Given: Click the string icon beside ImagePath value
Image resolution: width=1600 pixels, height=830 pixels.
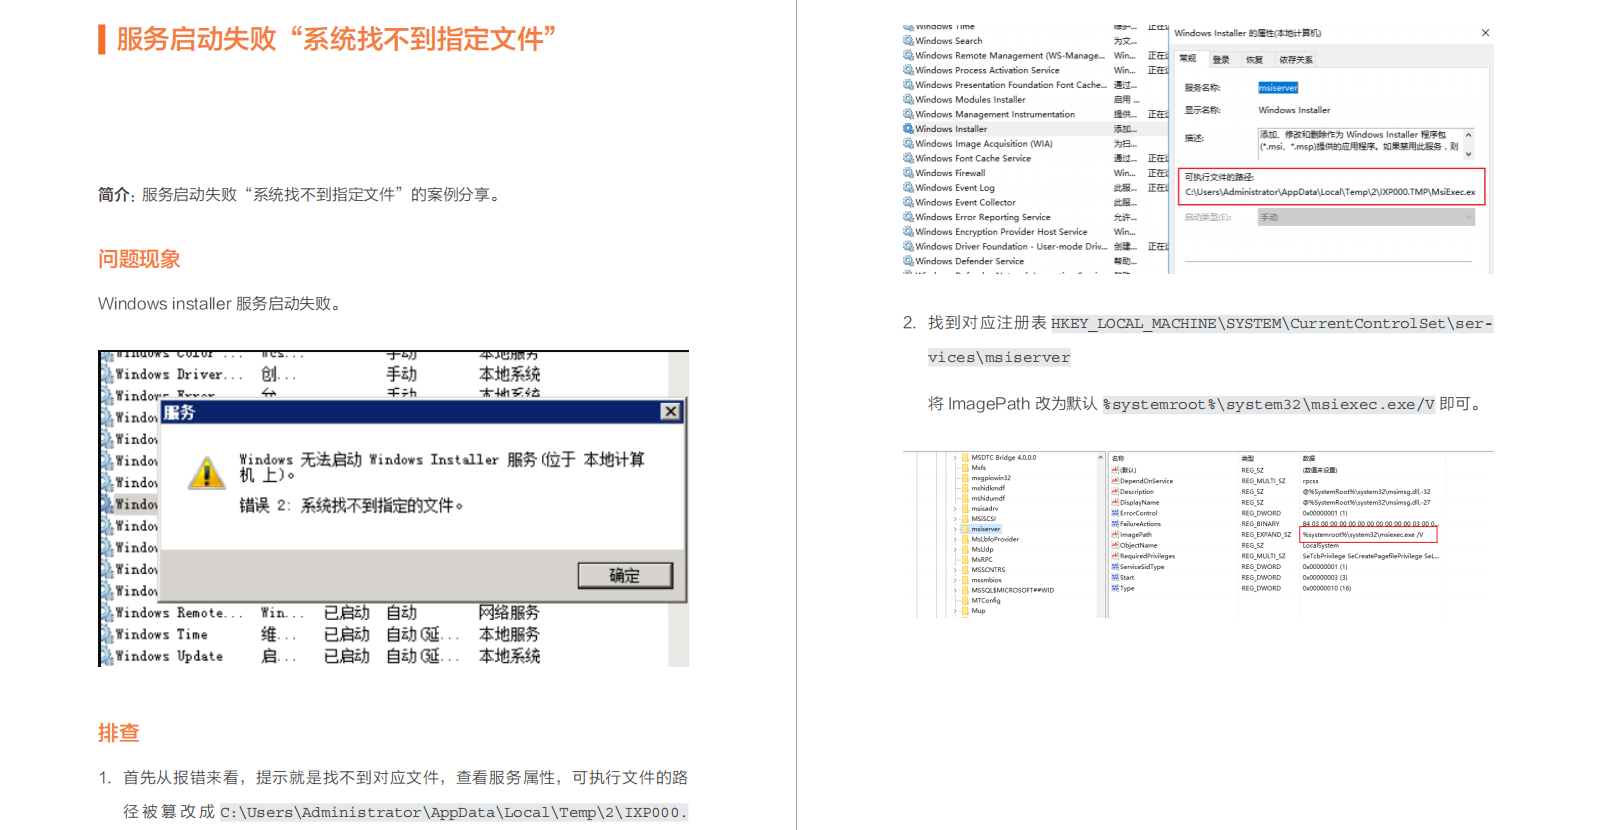Looking at the screenshot, I should [1115, 535].
